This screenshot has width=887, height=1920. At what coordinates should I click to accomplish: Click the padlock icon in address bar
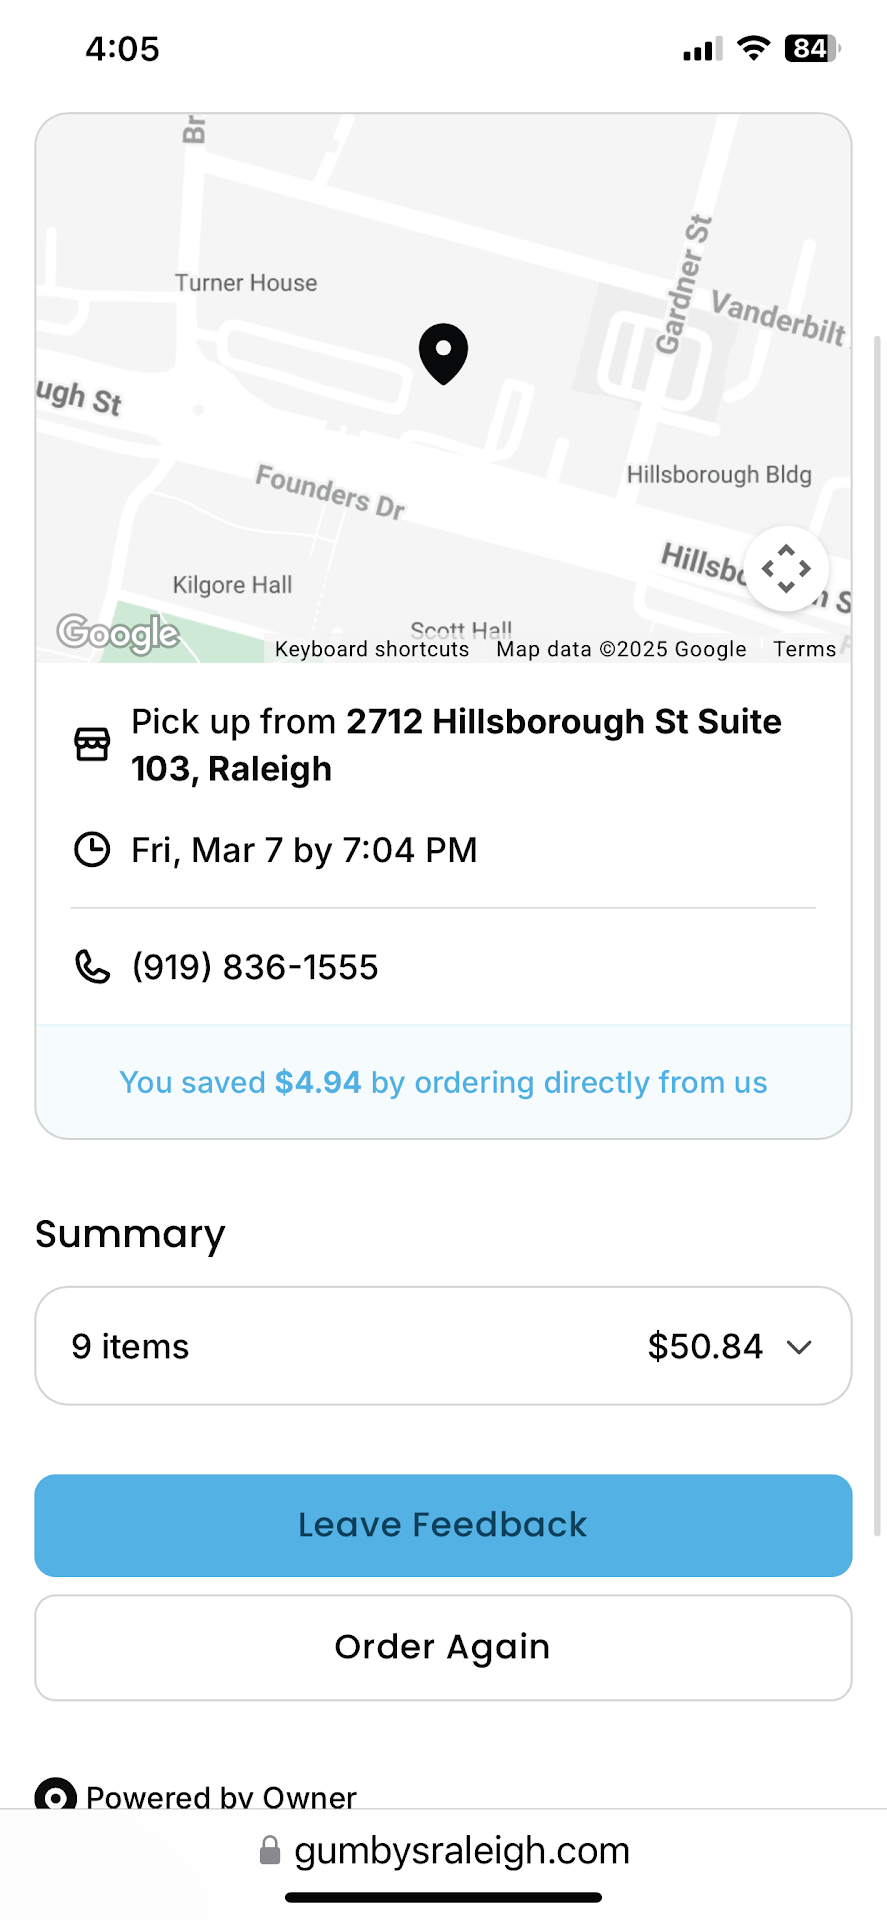[270, 1851]
